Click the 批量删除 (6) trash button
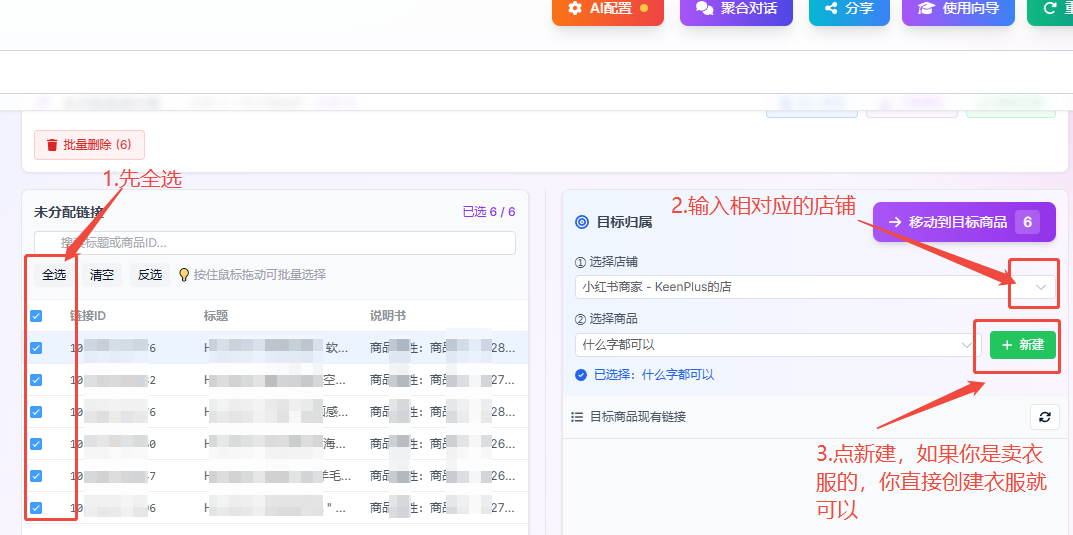1073x535 pixels. 89,145
